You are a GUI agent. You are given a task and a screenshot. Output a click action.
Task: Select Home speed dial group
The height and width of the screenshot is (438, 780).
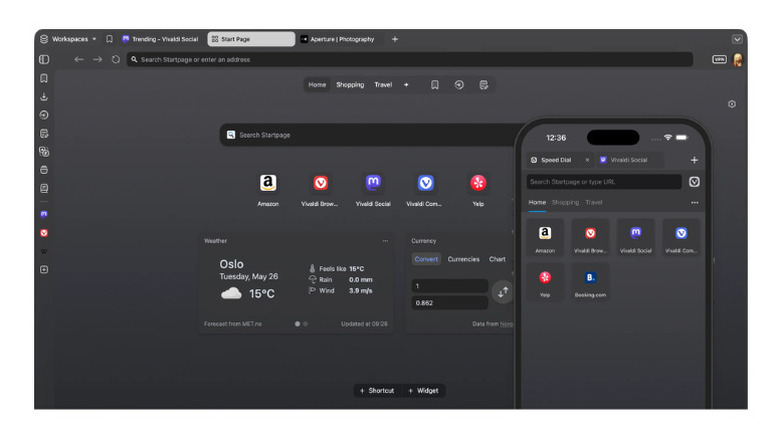(317, 85)
